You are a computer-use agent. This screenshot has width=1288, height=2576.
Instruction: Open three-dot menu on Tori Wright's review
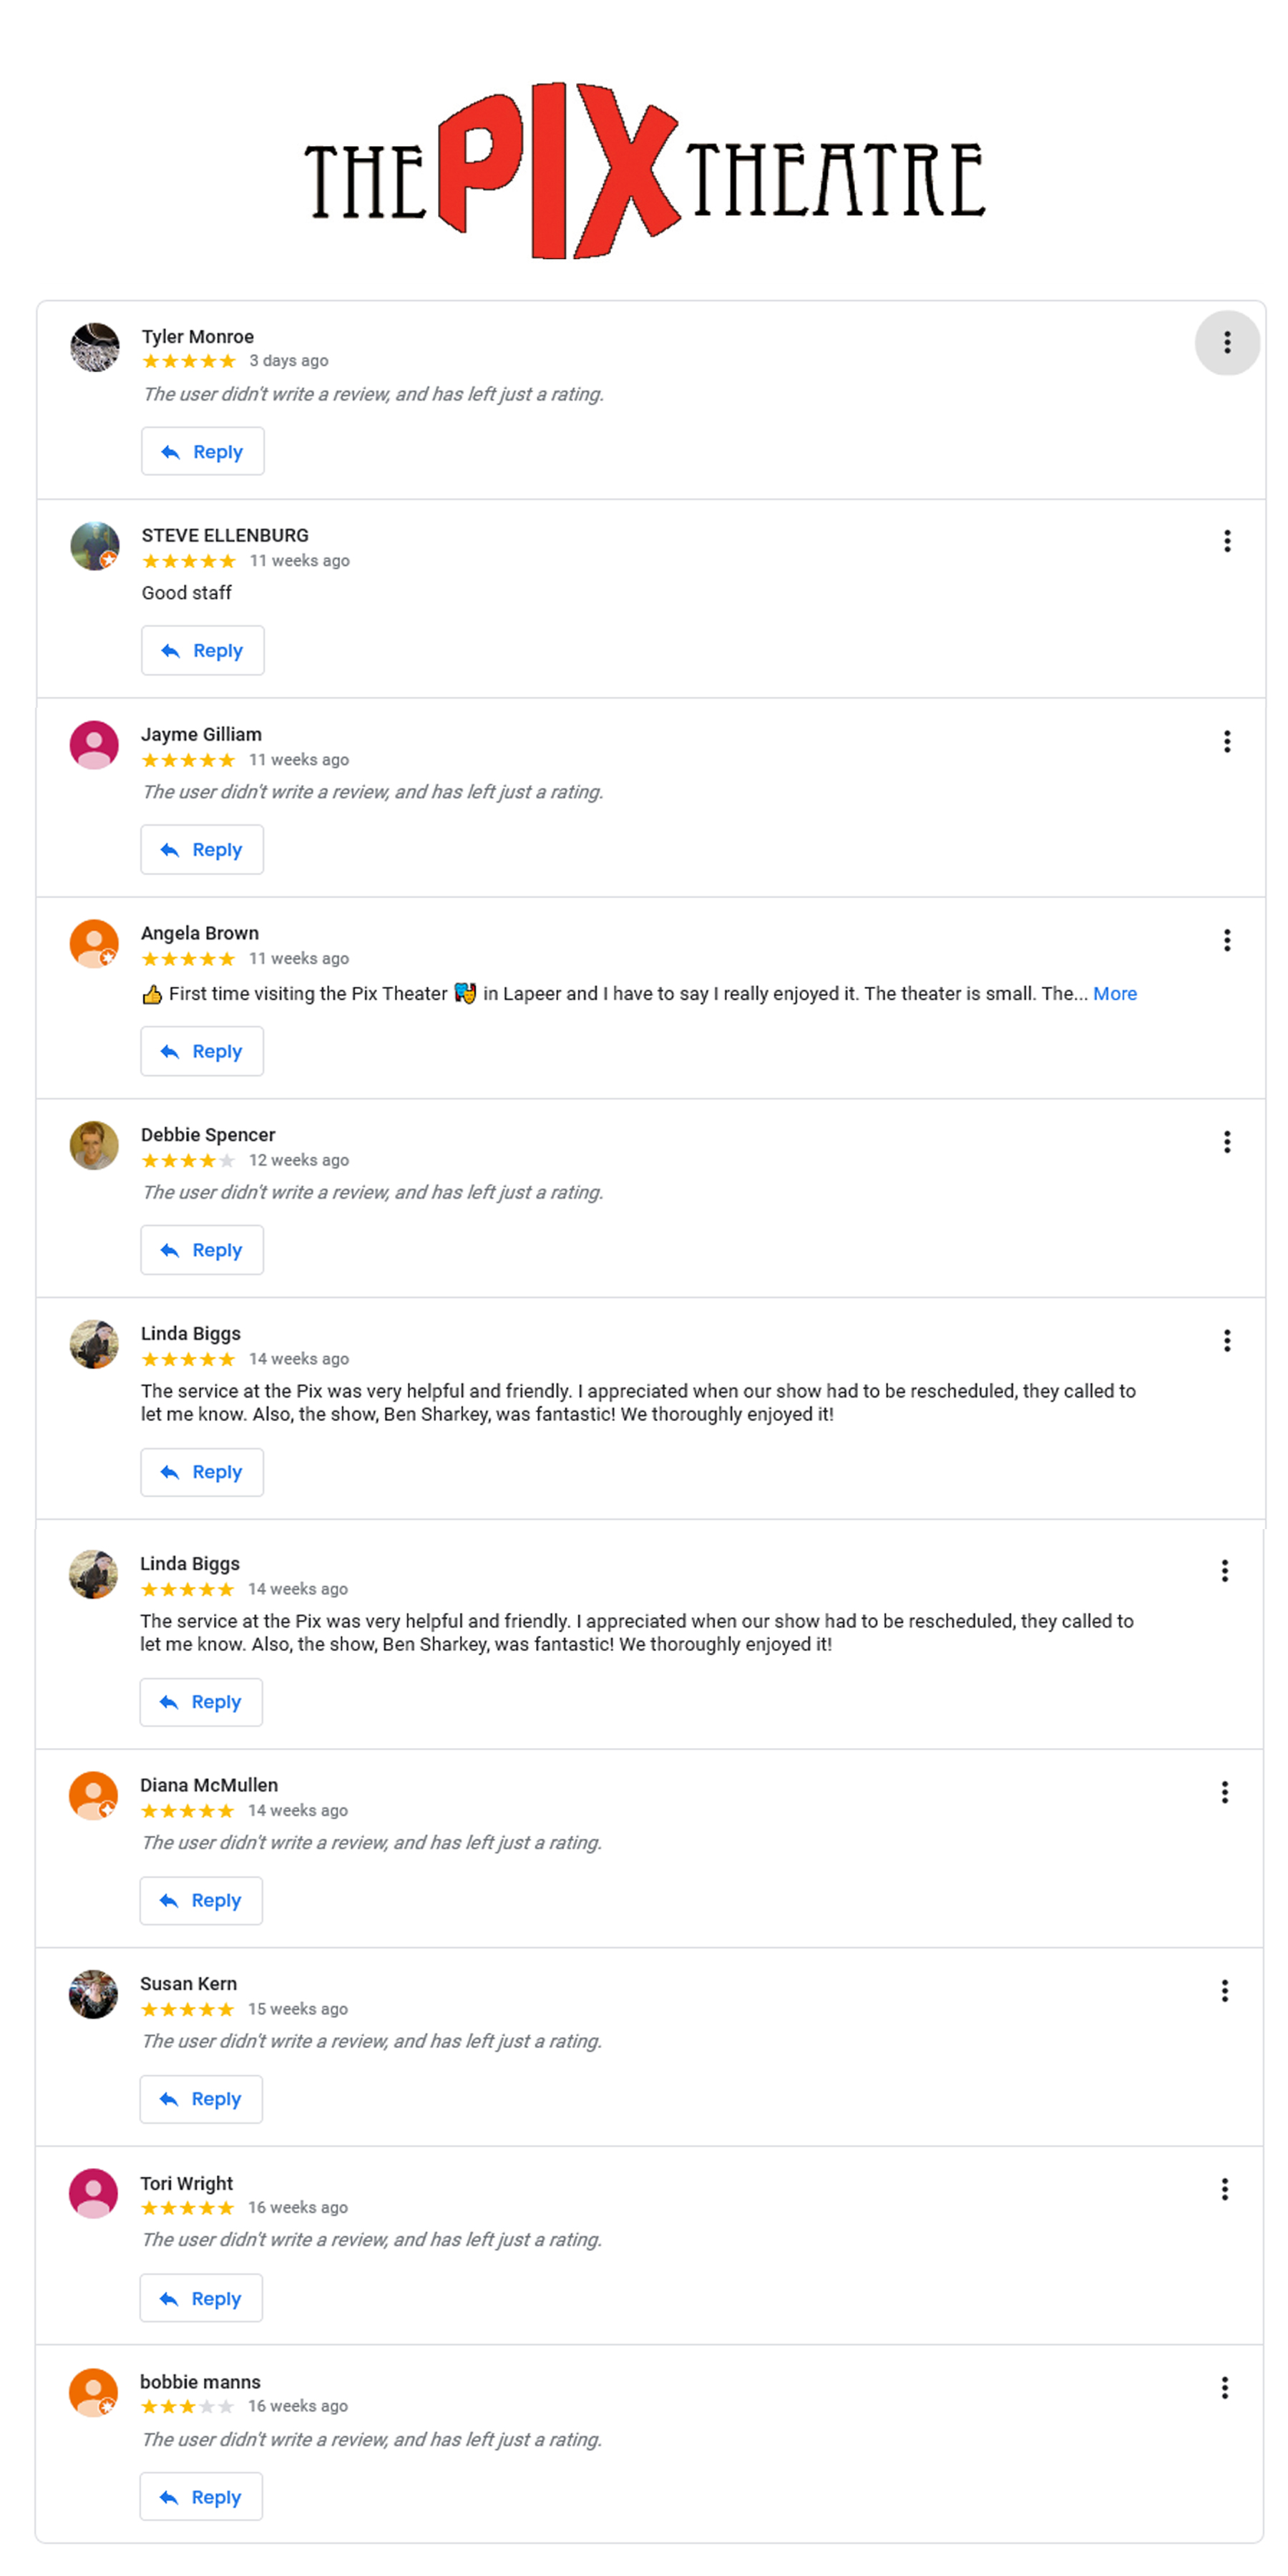(1224, 2190)
